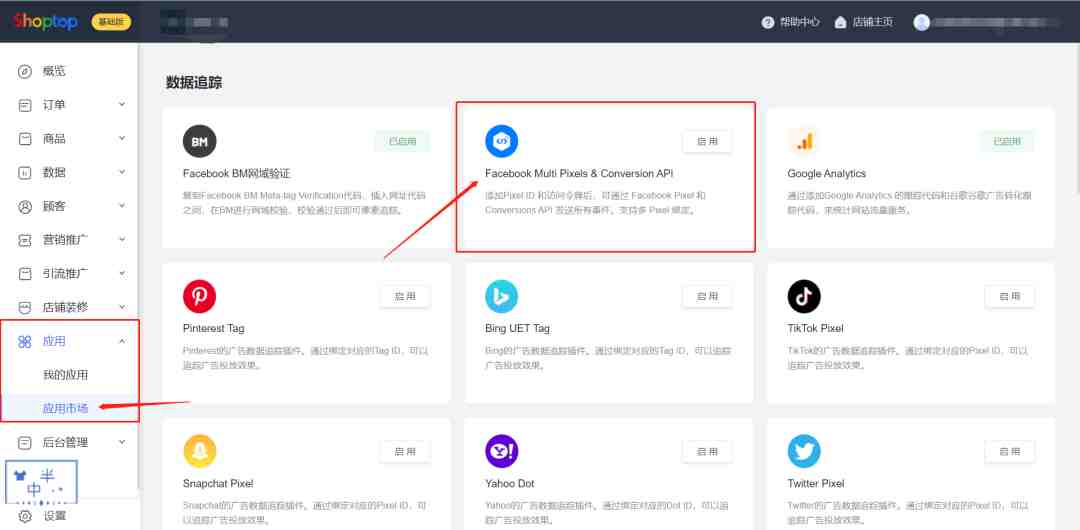The width and height of the screenshot is (1080, 530).
Task: Click the Facebook Multi Pixels icon
Action: point(501,141)
